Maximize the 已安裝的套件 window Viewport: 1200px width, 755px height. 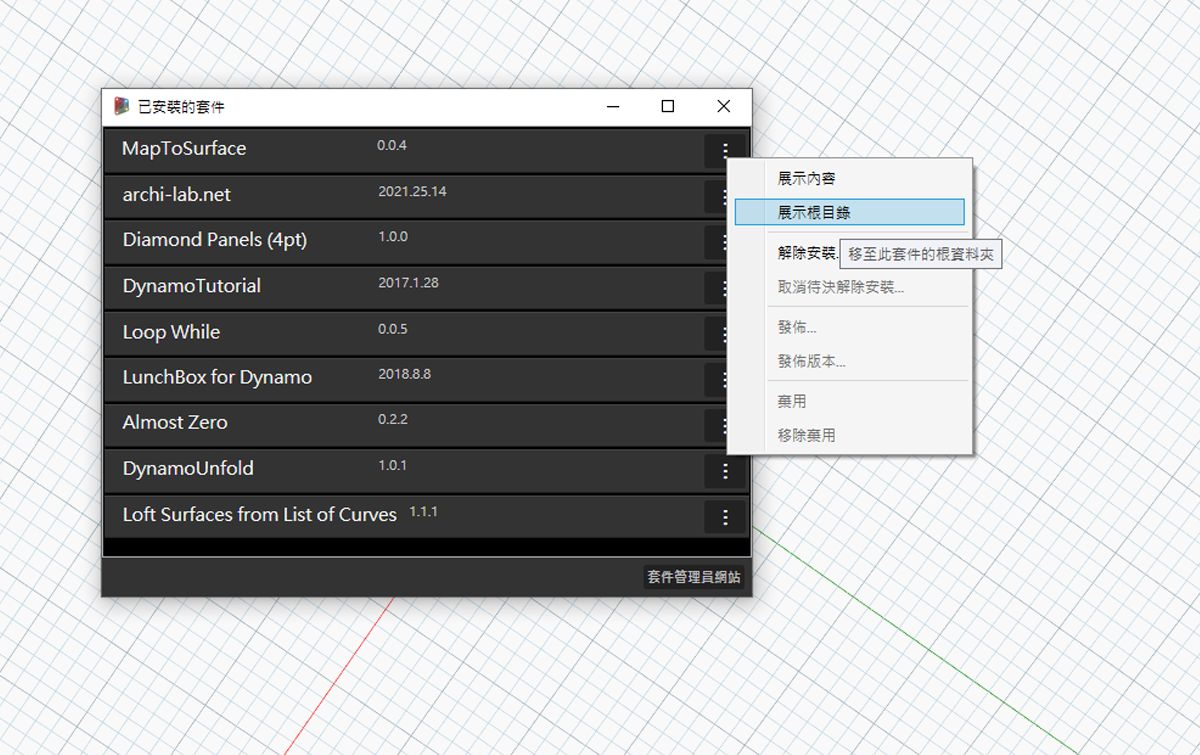coord(668,106)
